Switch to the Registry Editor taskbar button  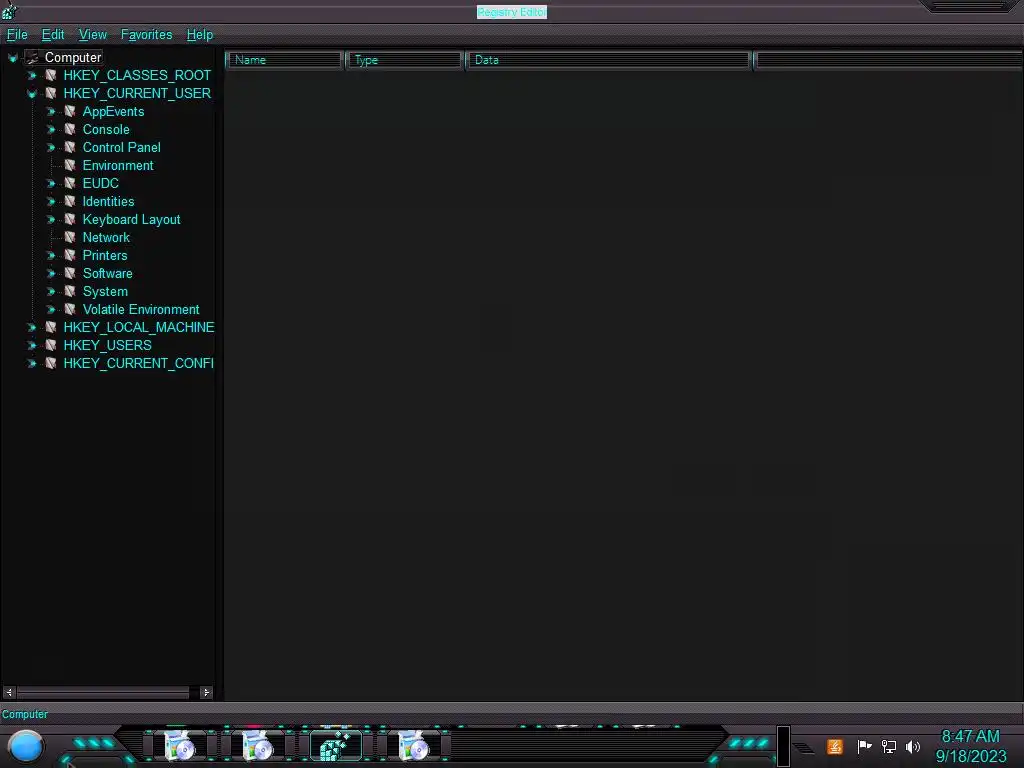(x=336, y=745)
